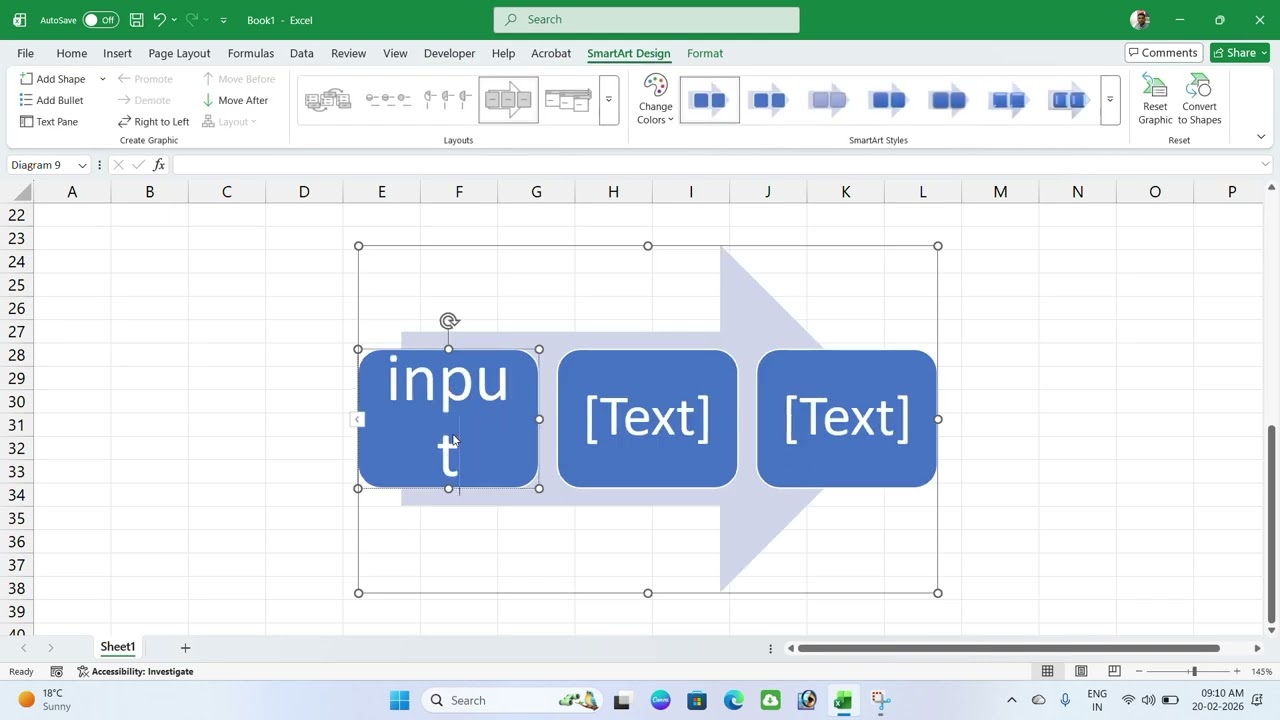
Task: Open Microsoft Edge from taskbar
Action: pos(733,700)
